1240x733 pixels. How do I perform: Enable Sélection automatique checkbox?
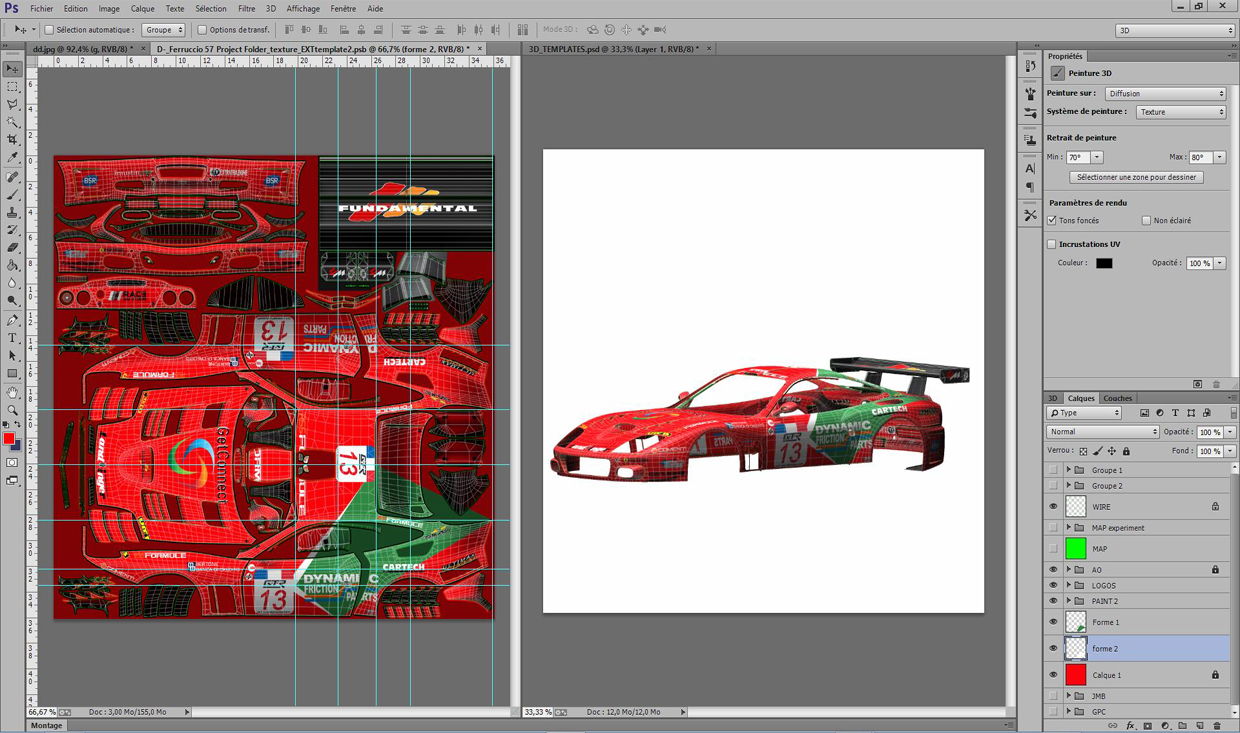pyautogui.click(x=49, y=30)
